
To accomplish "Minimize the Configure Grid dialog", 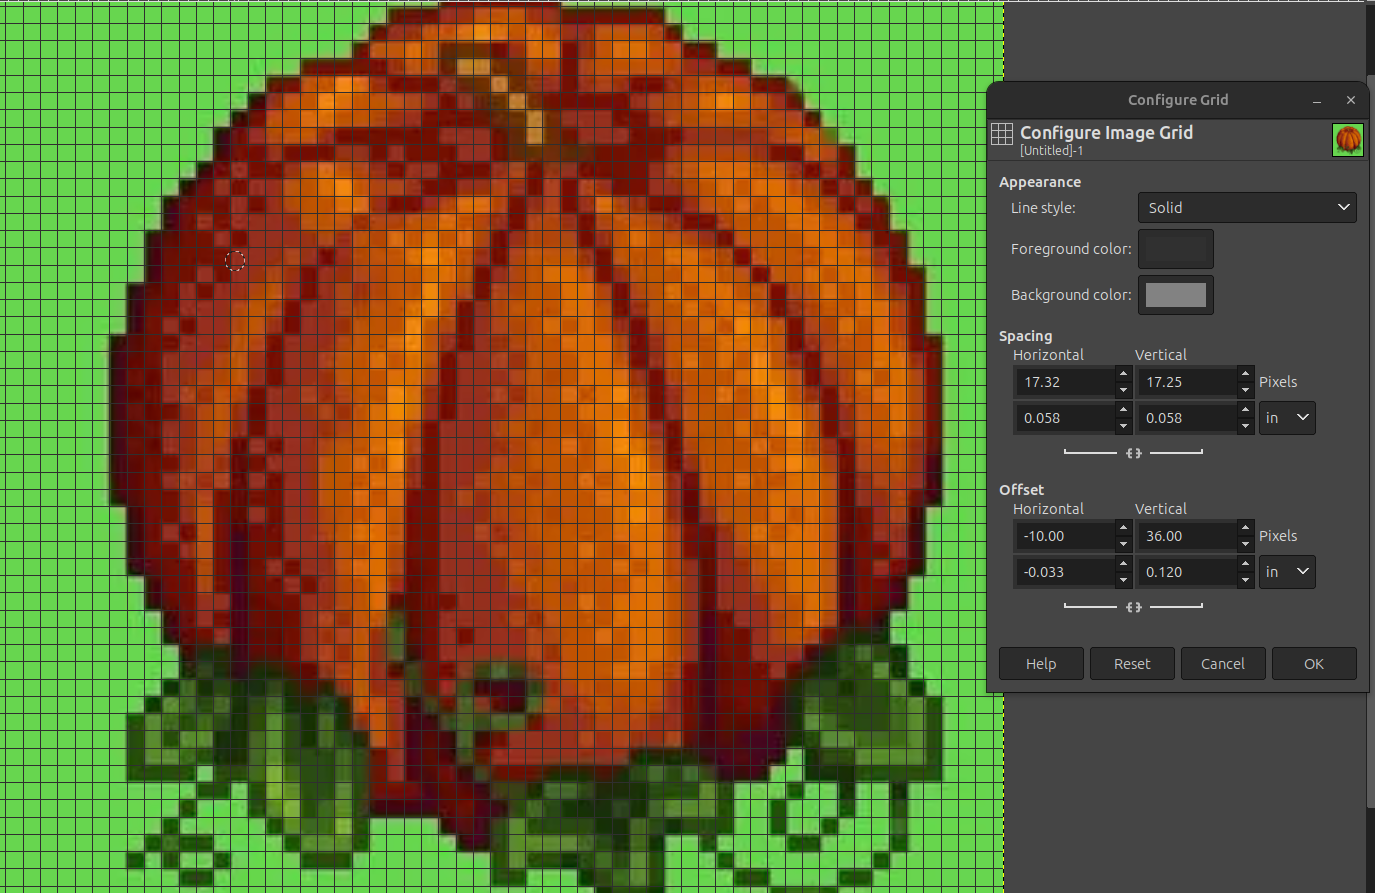I will pos(1317,100).
